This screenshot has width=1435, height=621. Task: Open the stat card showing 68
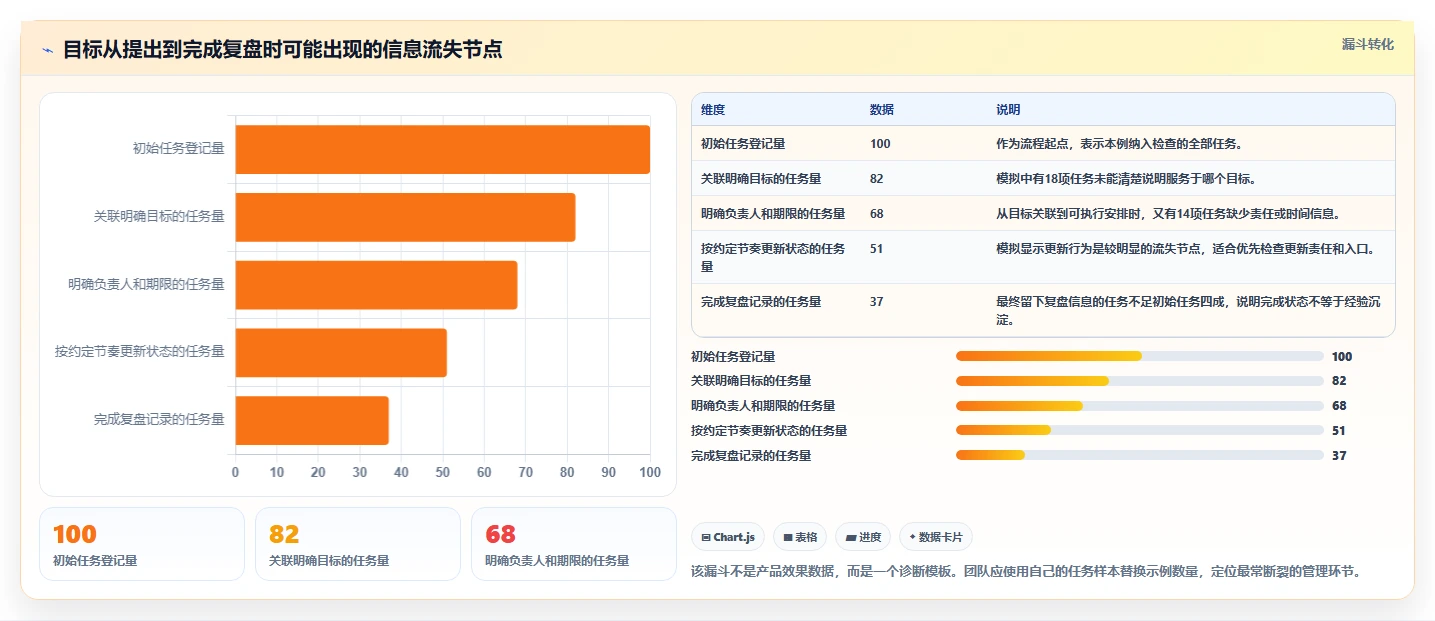coord(574,544)
